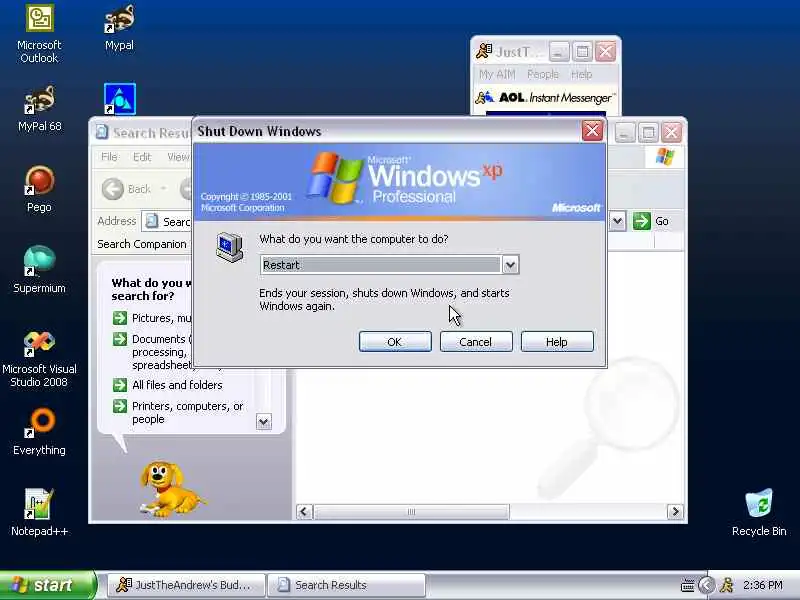Click the horizontal scrollbar thumb in results pane
This screenshot has width=800, height=600.
[411, 512]
